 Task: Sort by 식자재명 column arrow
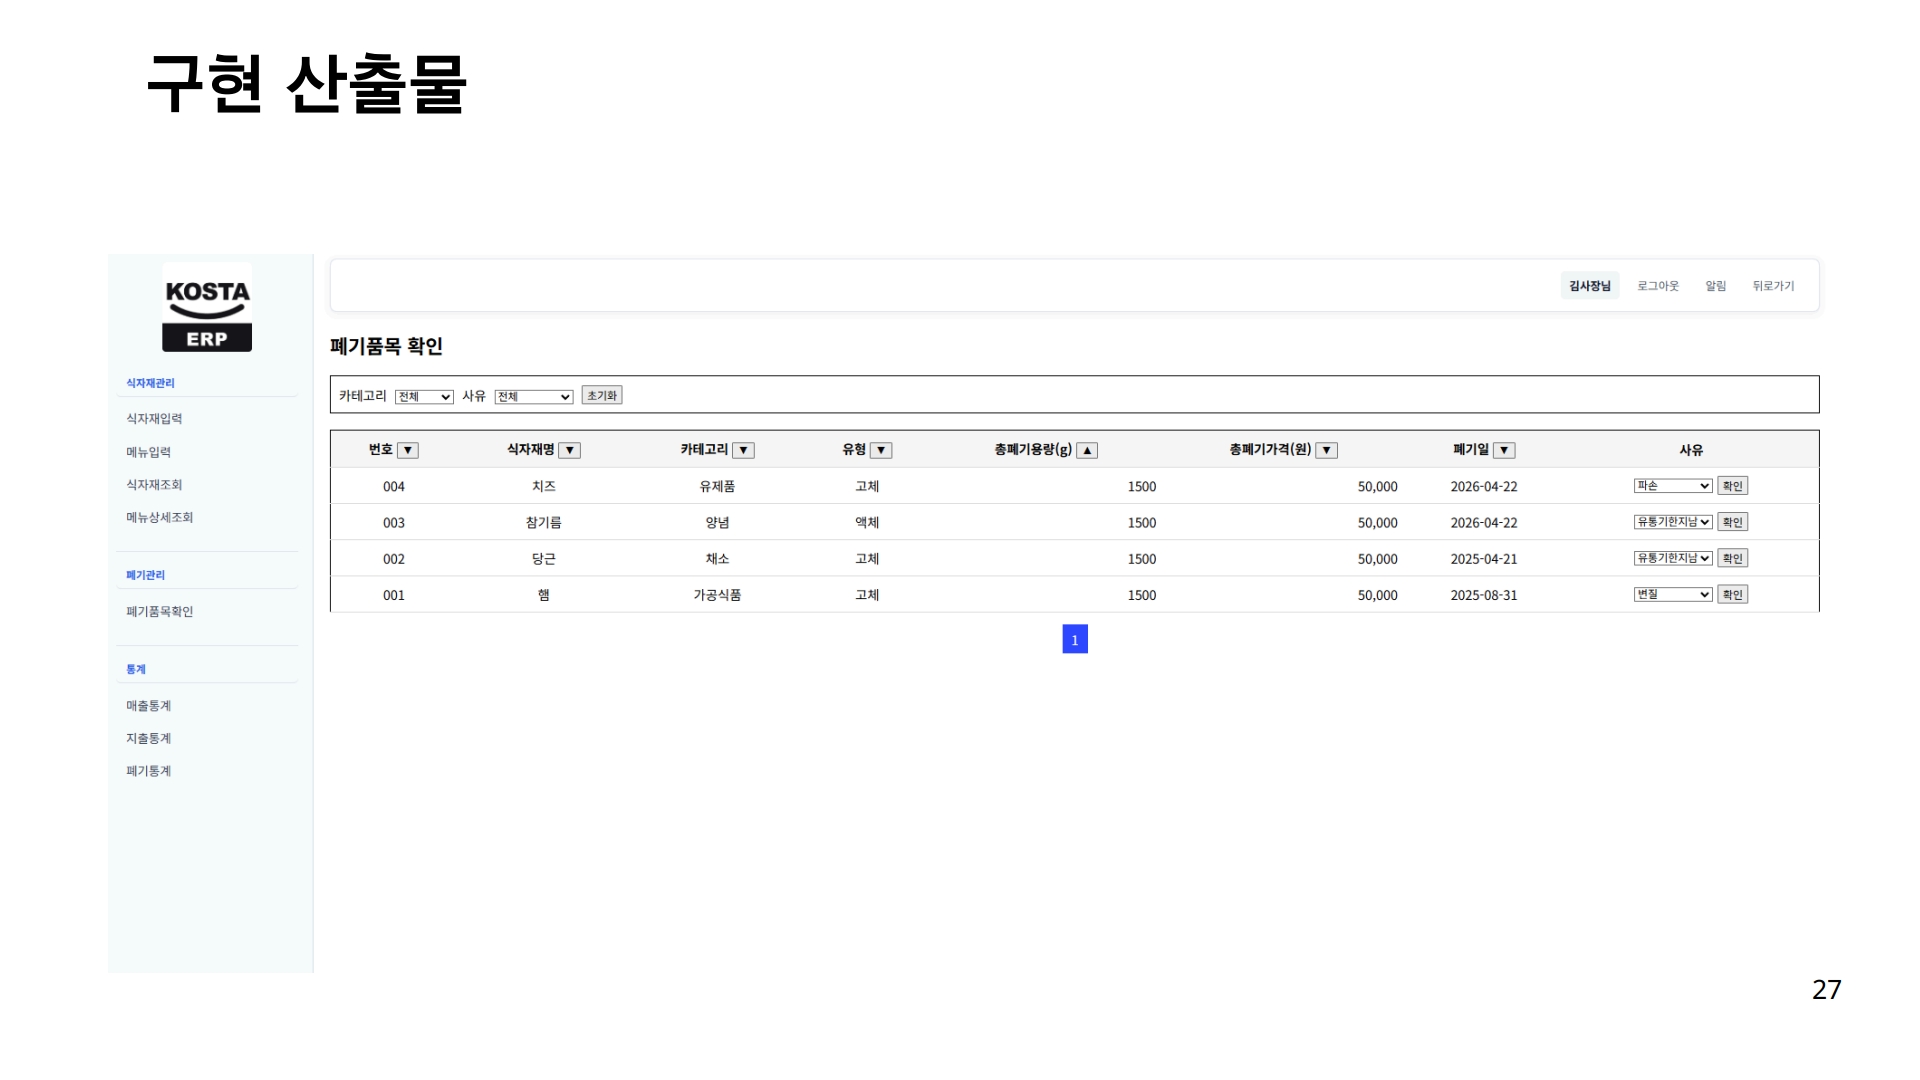pyautogui.click(x=569, y=451)
